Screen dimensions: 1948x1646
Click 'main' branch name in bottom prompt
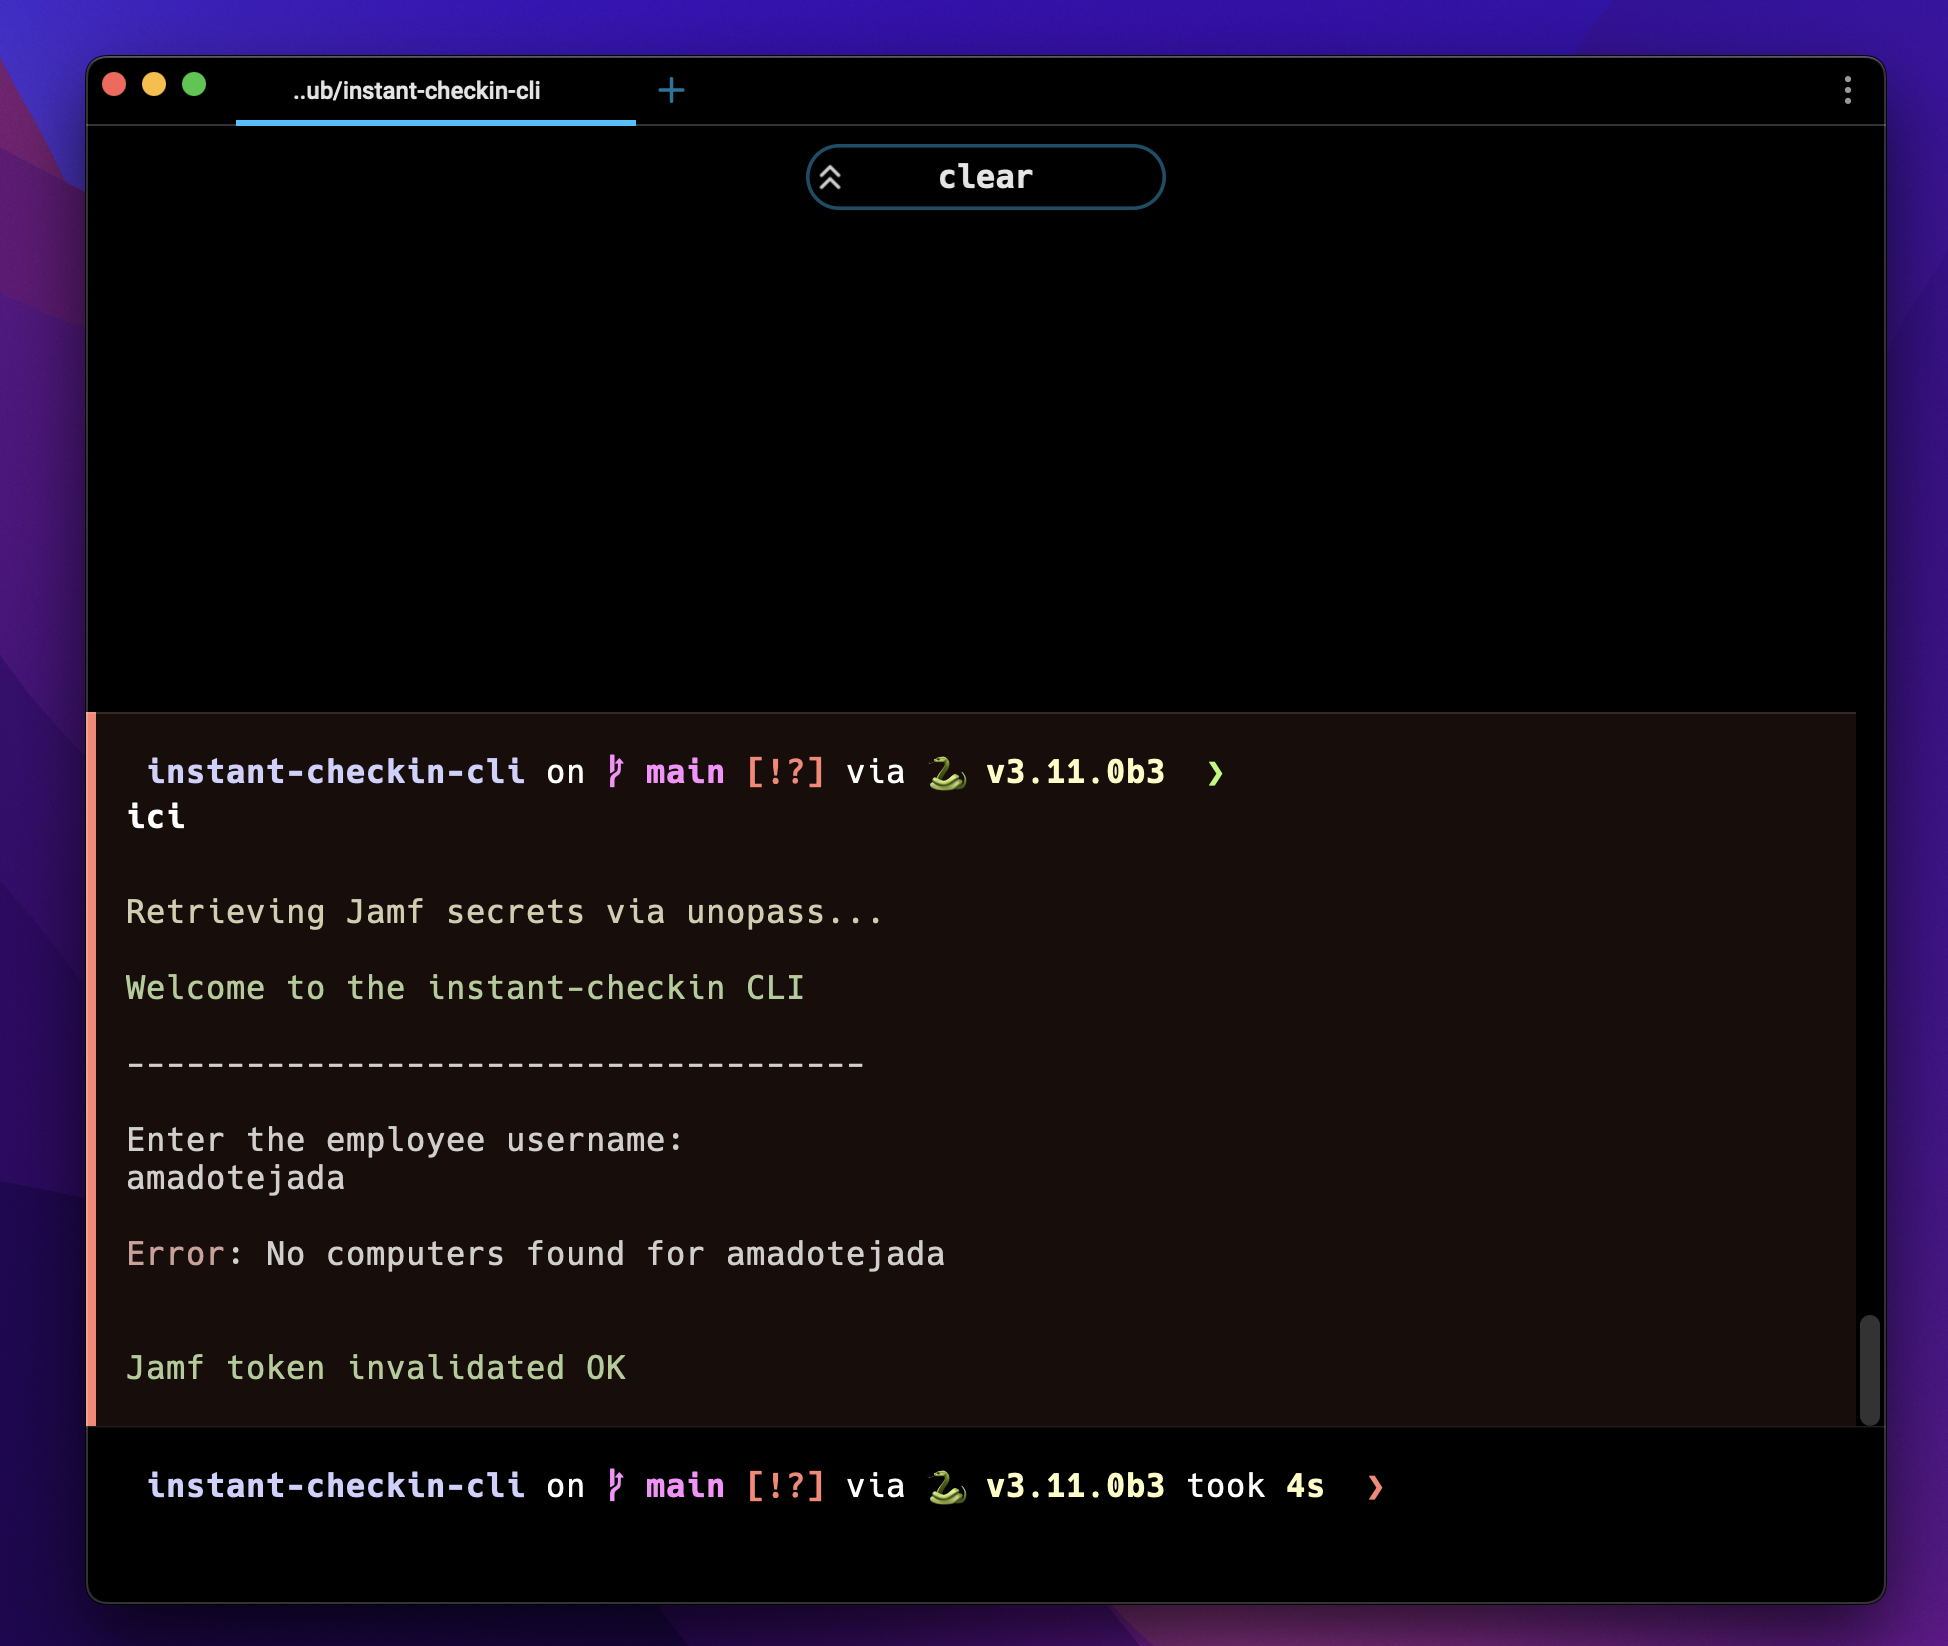point(684,1486)
